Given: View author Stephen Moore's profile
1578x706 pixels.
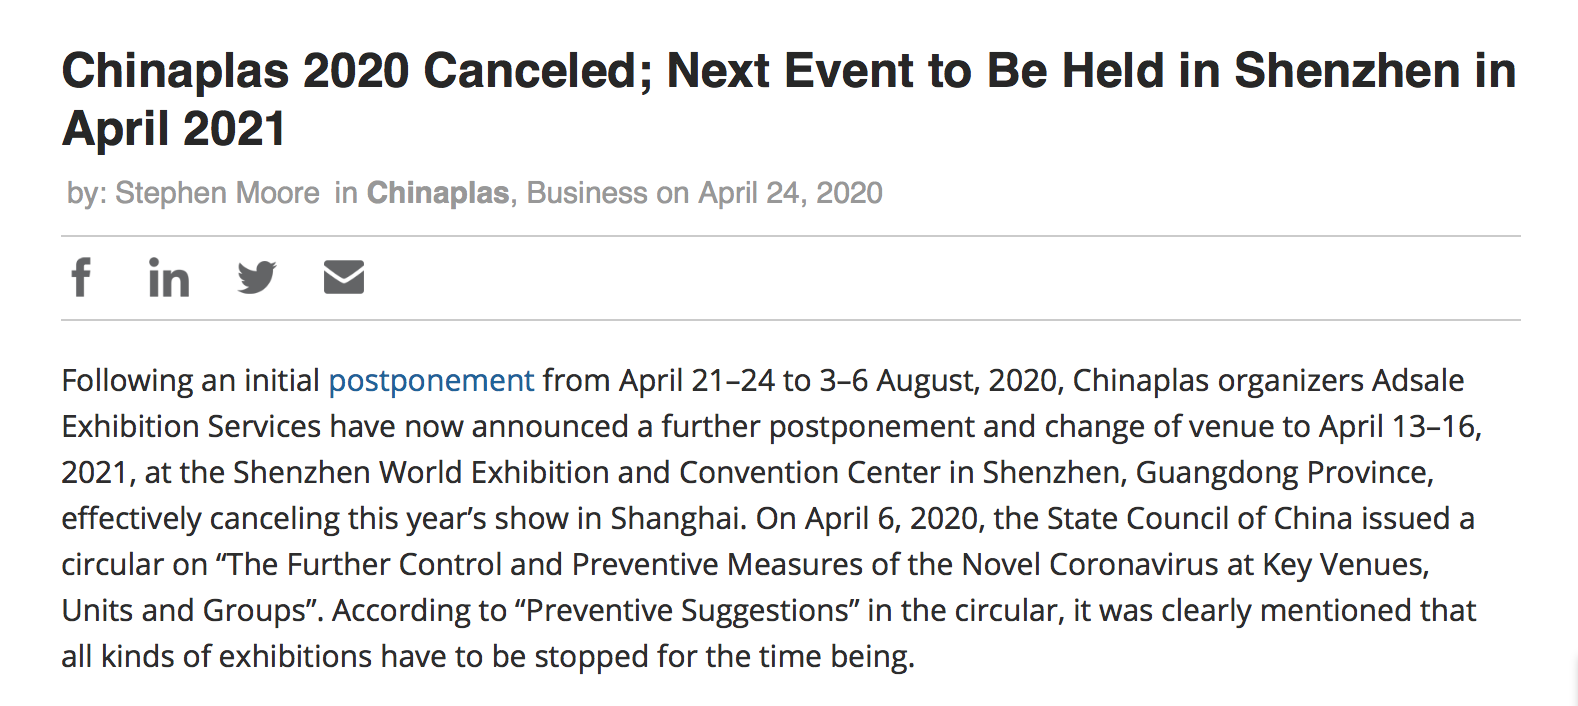Looking at the screenshot, I should (217, 193).
